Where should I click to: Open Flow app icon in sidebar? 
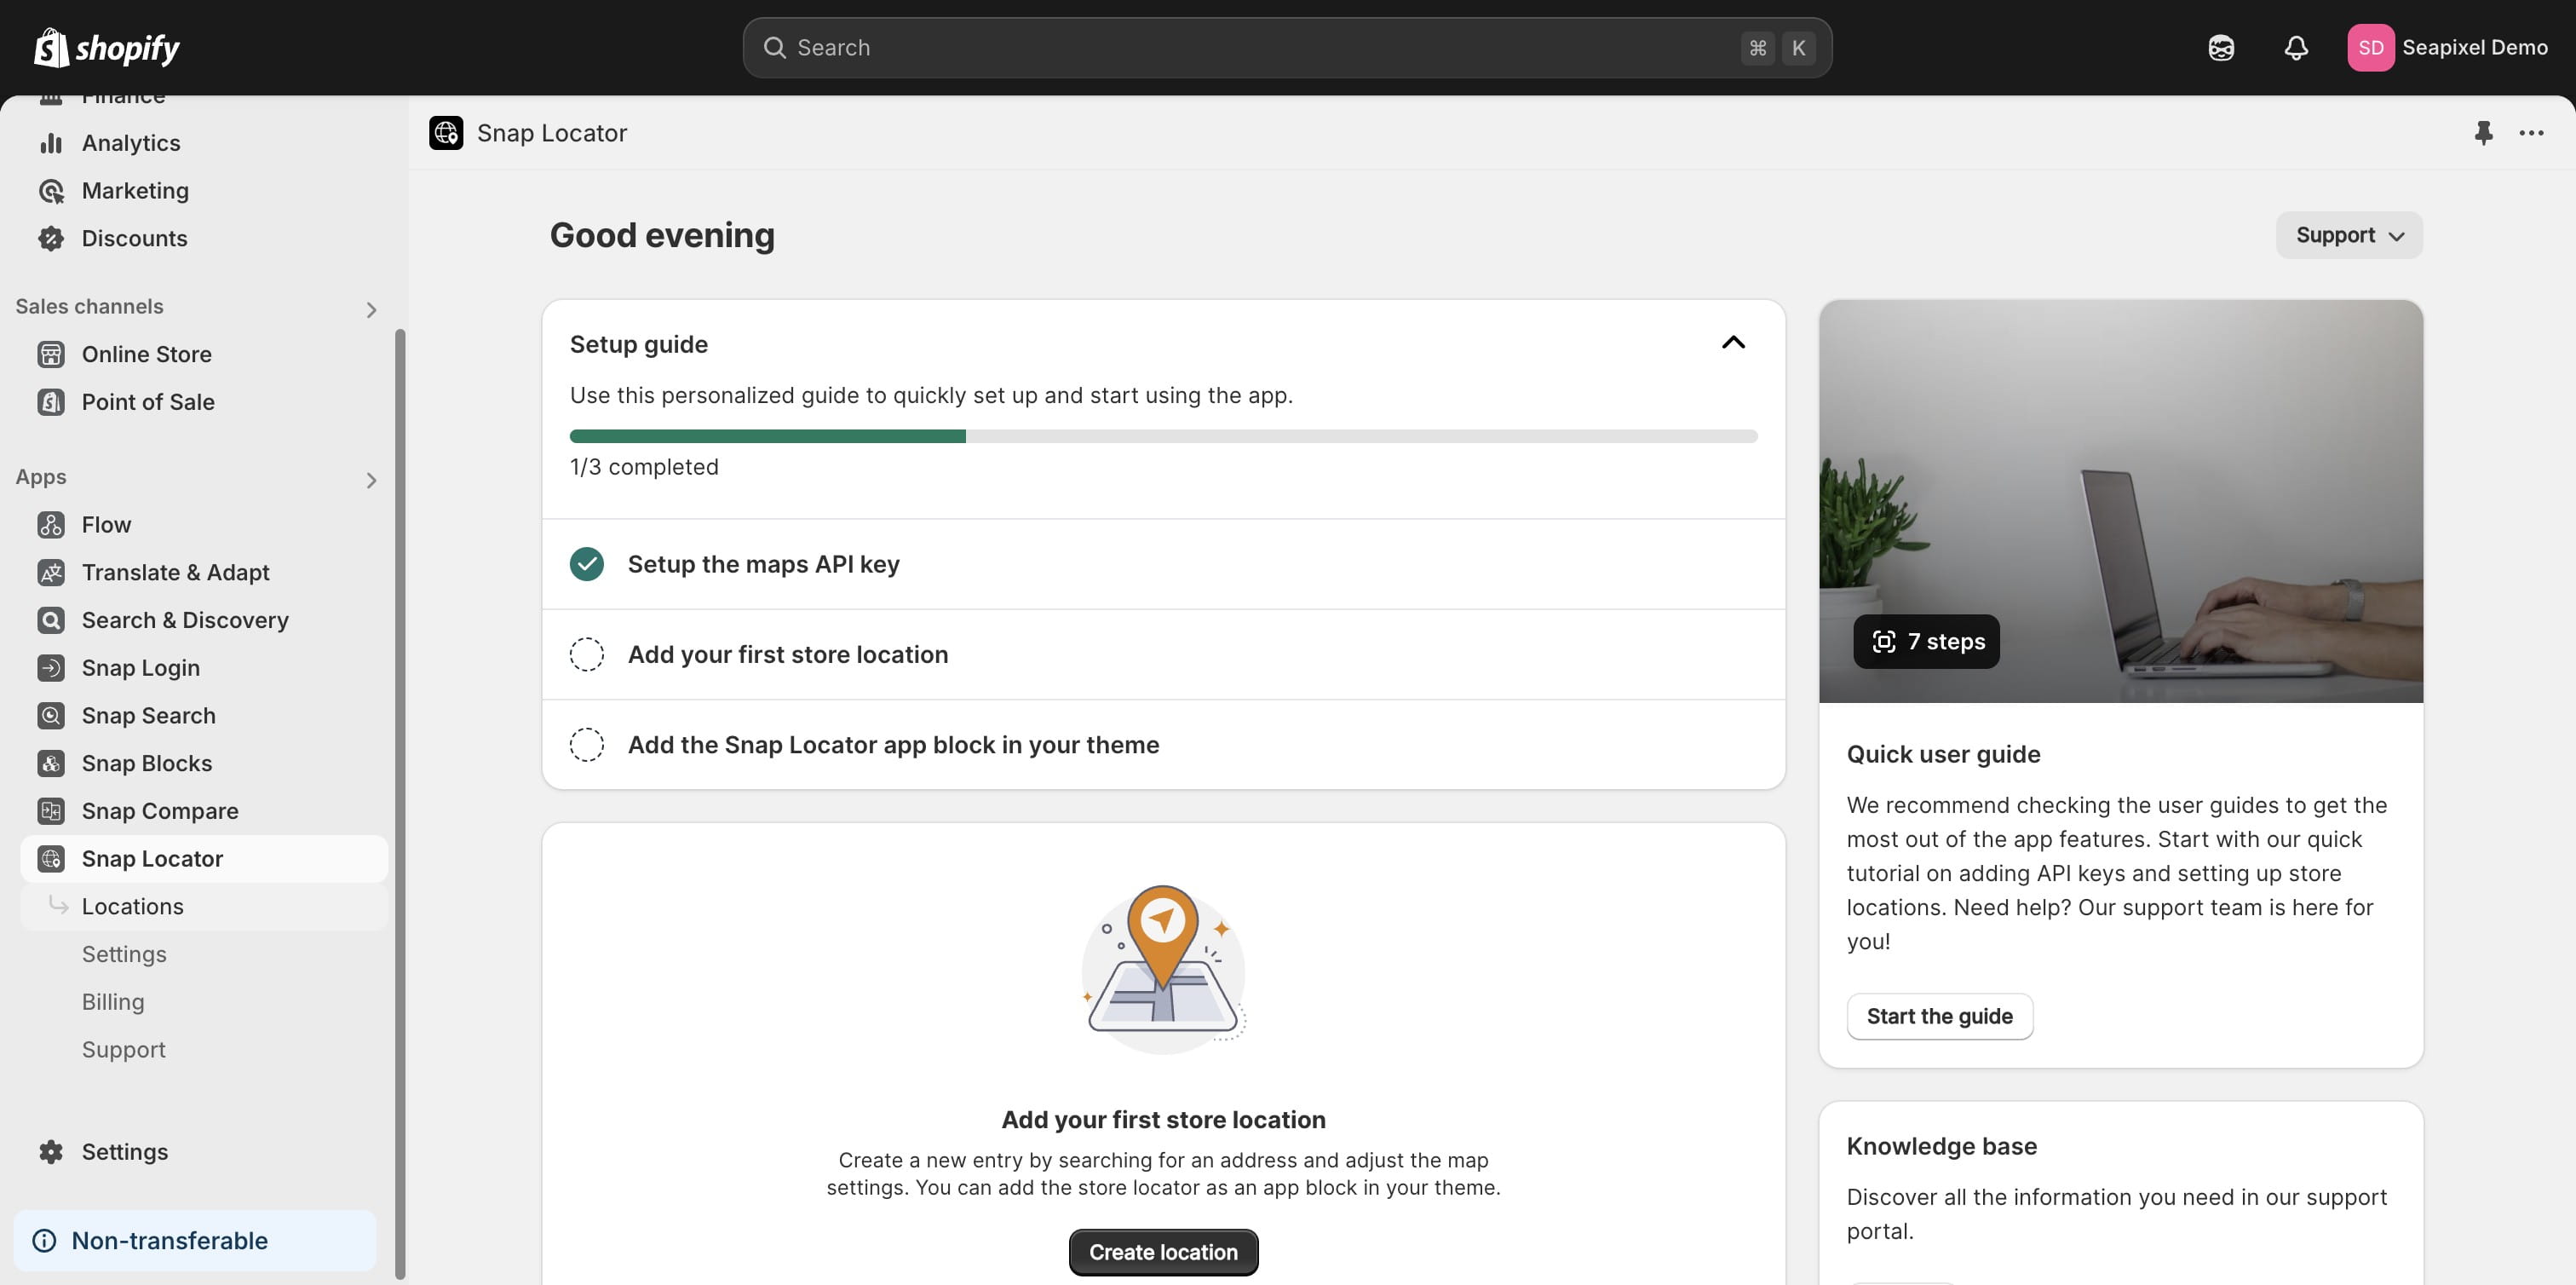coord(51,525)
